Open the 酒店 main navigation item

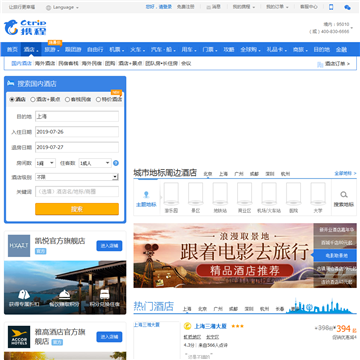point(31,50)
